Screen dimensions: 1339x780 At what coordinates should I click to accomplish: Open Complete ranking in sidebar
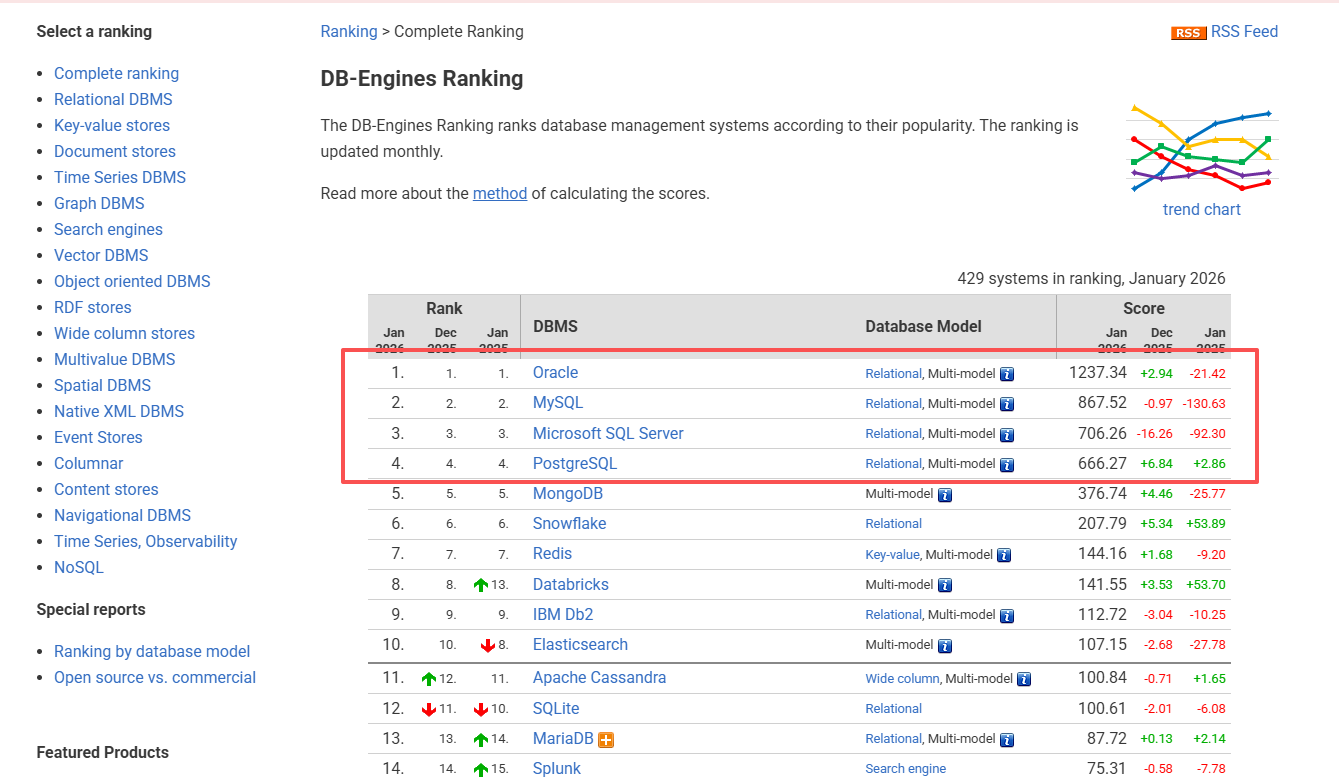(116, 73)
